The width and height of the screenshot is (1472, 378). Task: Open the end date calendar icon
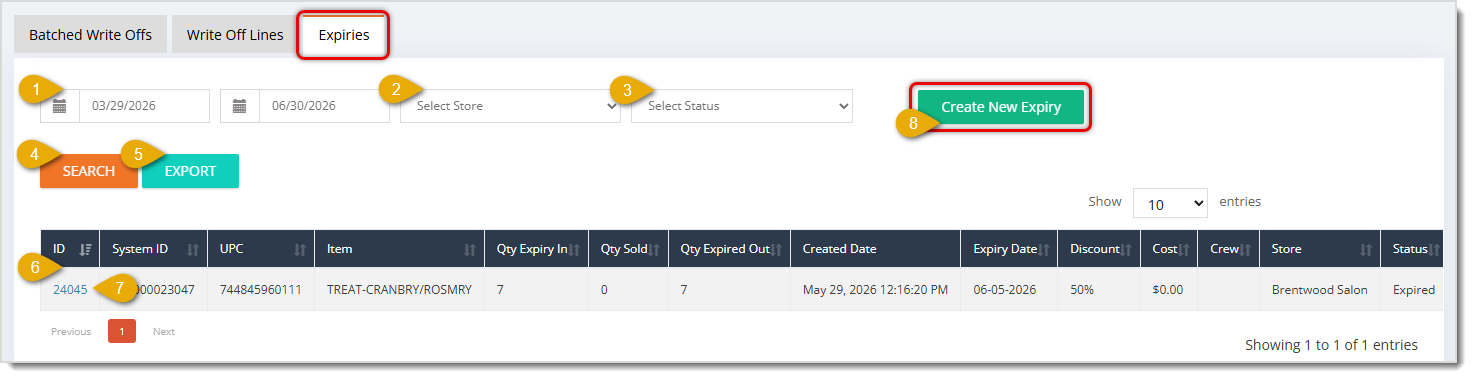(240, 106)
